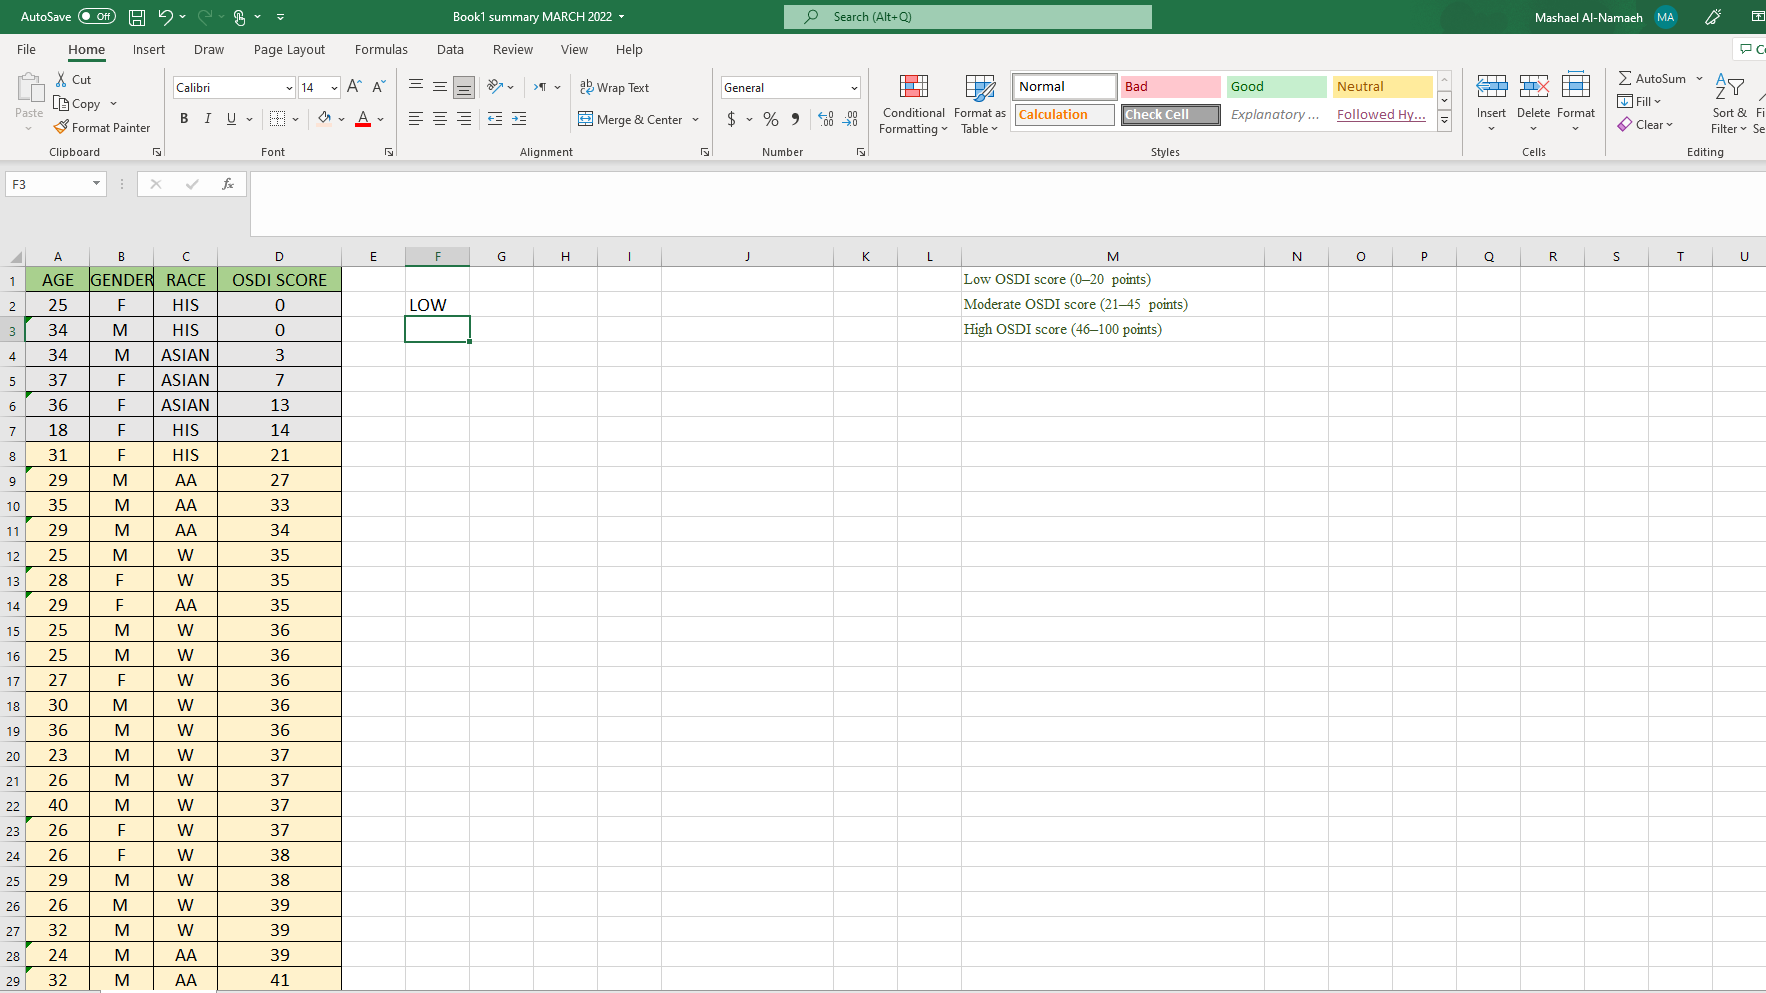The image size is (1766, 993).
Task: Toggle bold formatting
Action: [184, 119]
